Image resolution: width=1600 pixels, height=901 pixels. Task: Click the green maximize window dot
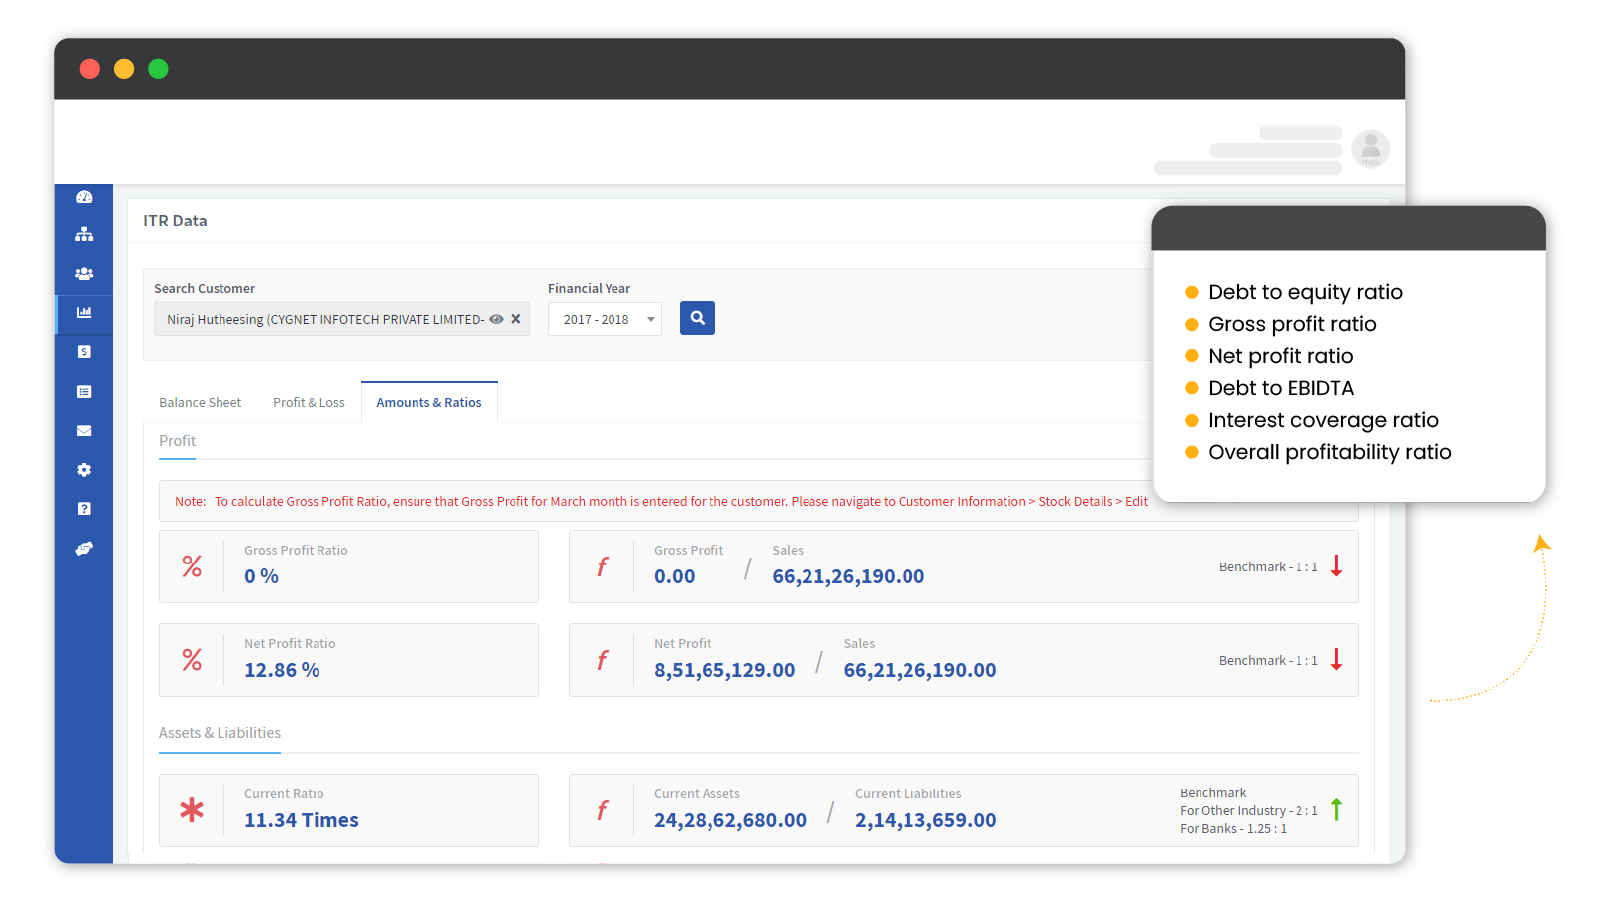158,69
